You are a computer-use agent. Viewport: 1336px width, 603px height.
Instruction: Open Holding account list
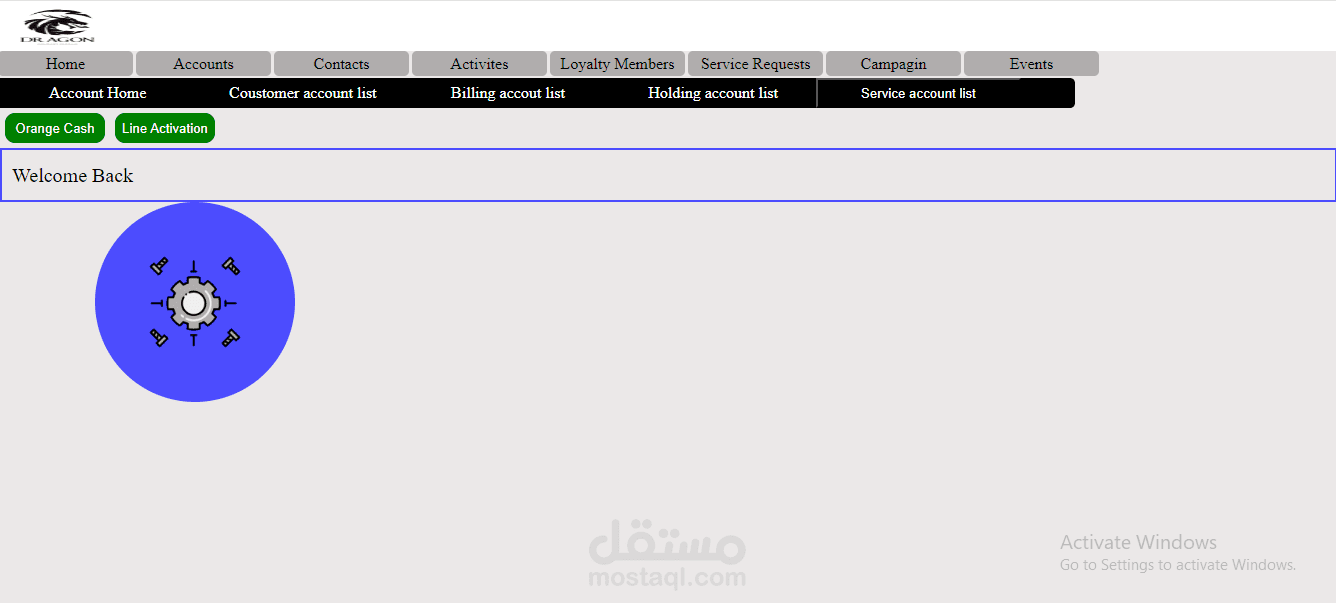click(x=713, y=93)
